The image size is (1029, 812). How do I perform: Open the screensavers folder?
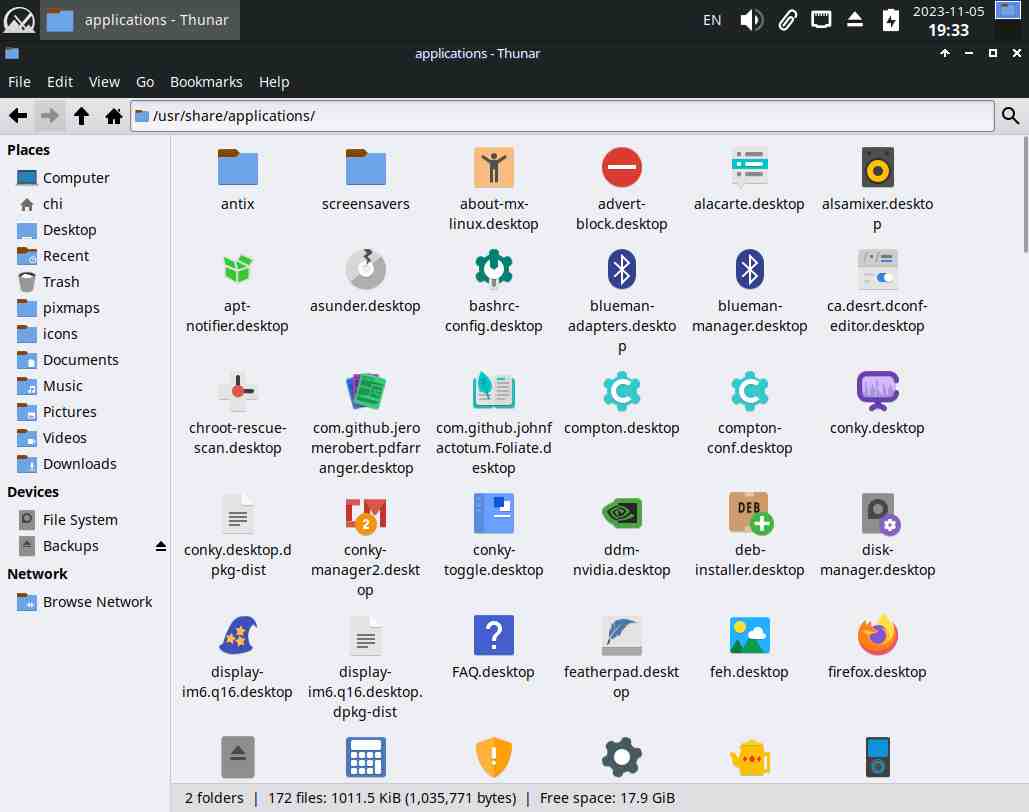pos(366,167)
